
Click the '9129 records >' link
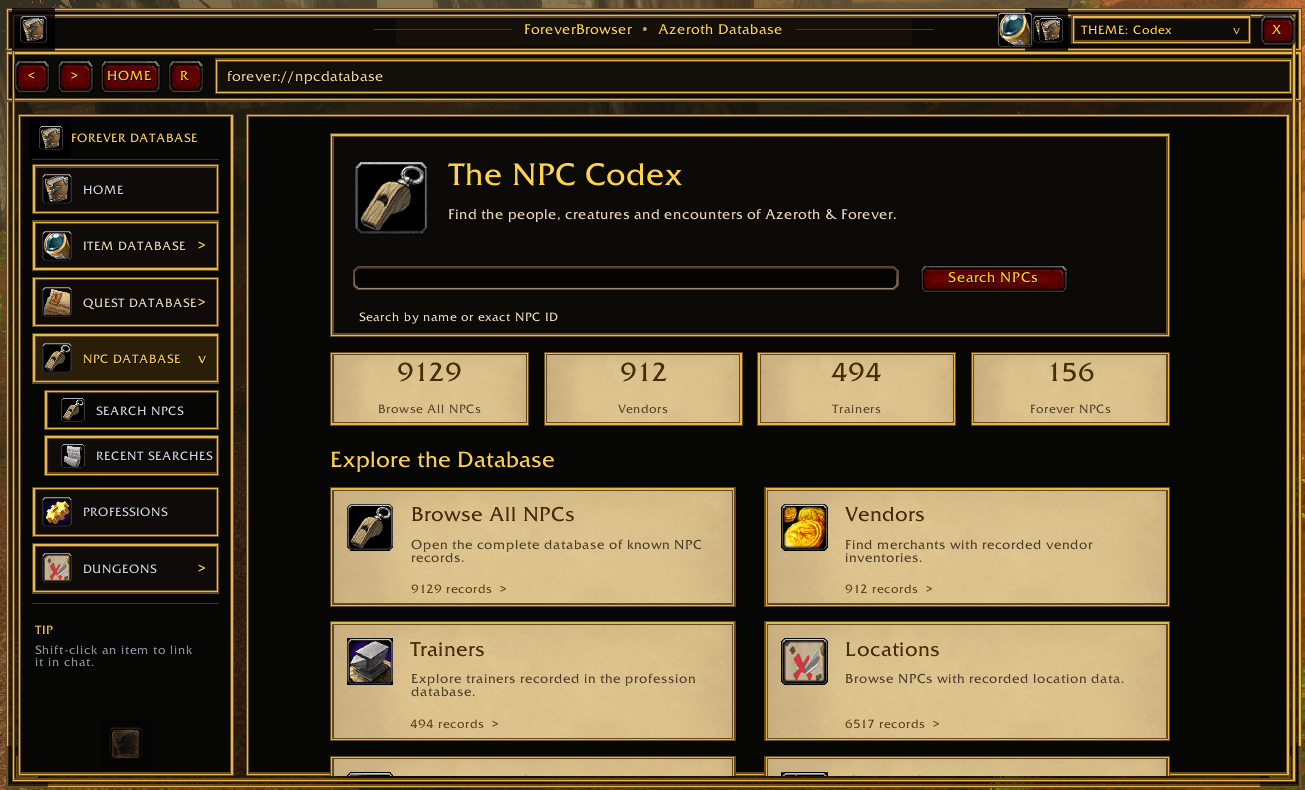pyautogui.click(x=459, y=589)
